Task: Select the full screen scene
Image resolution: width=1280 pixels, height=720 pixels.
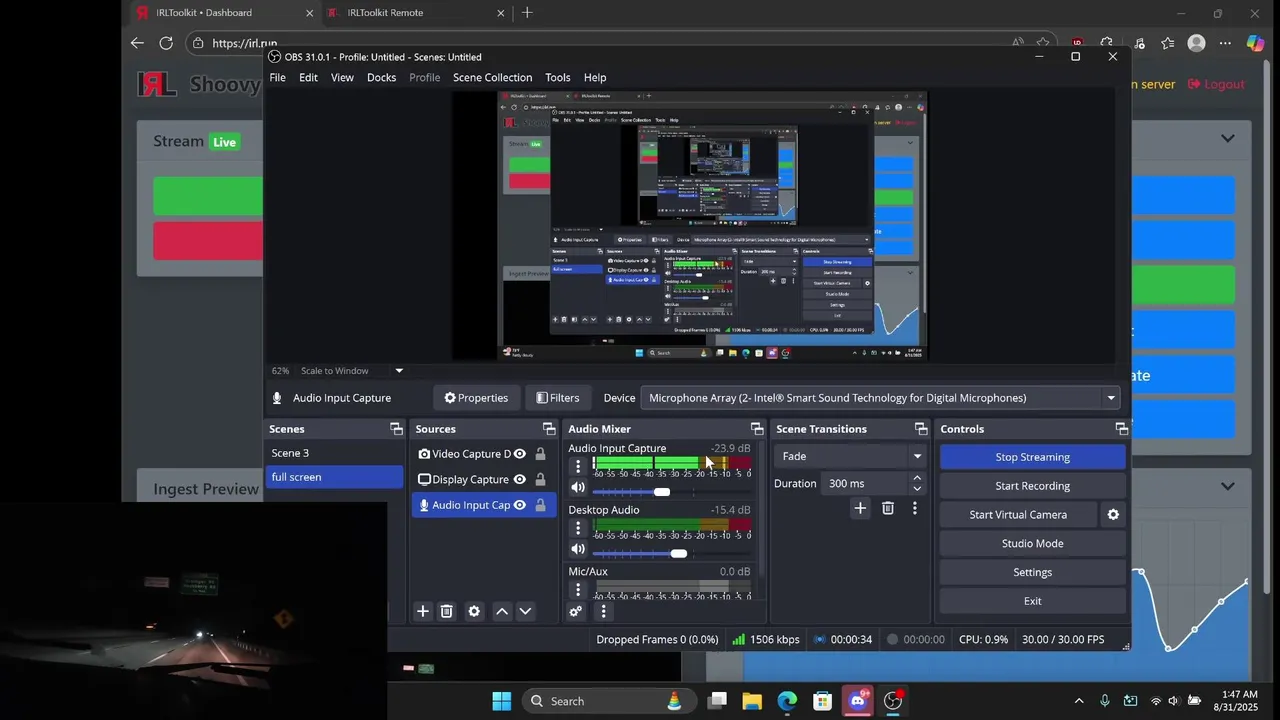Action: [334, 477]
